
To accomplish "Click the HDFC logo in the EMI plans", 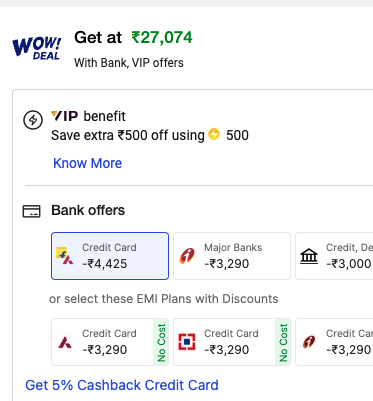I will (x=187, y=342).
